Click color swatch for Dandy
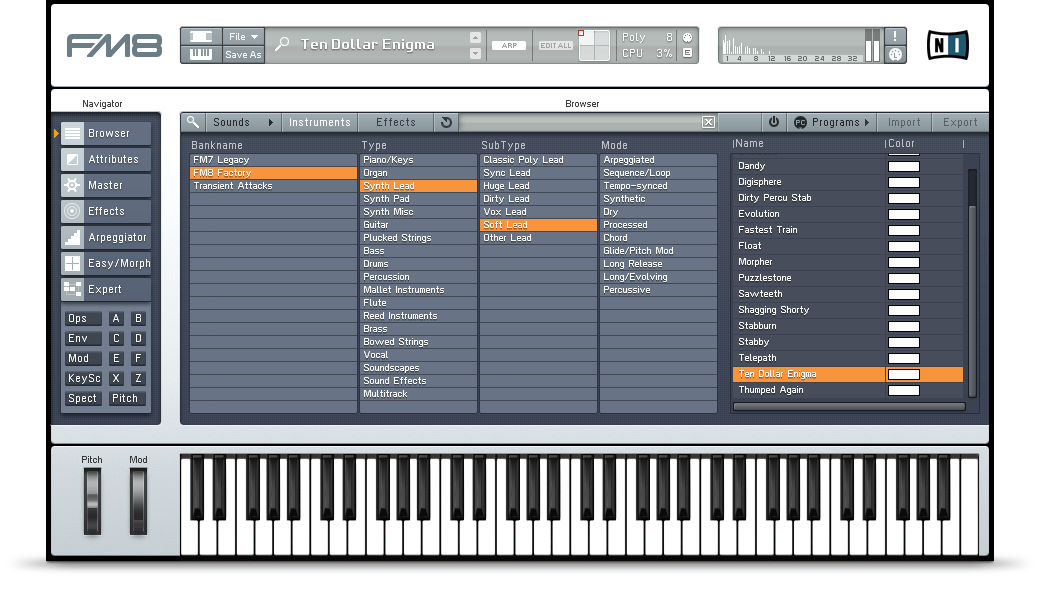Screen dimensions: 1040x600 pyautogui.click(x=903, y=166)
